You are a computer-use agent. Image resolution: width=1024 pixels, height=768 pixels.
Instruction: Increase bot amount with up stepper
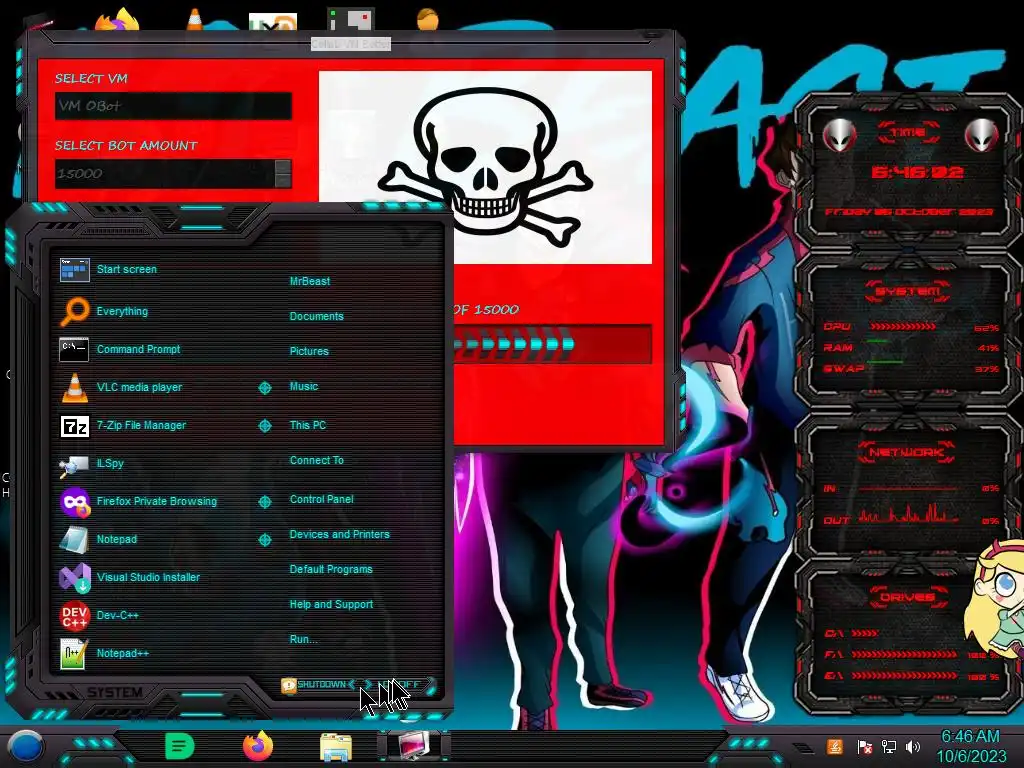coord(283,167)
